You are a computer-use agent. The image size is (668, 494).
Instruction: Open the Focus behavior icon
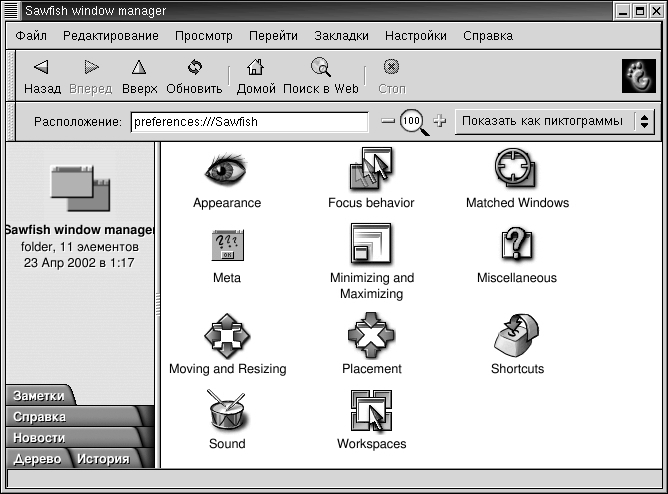pyautogui.click(x=371, y=170)
